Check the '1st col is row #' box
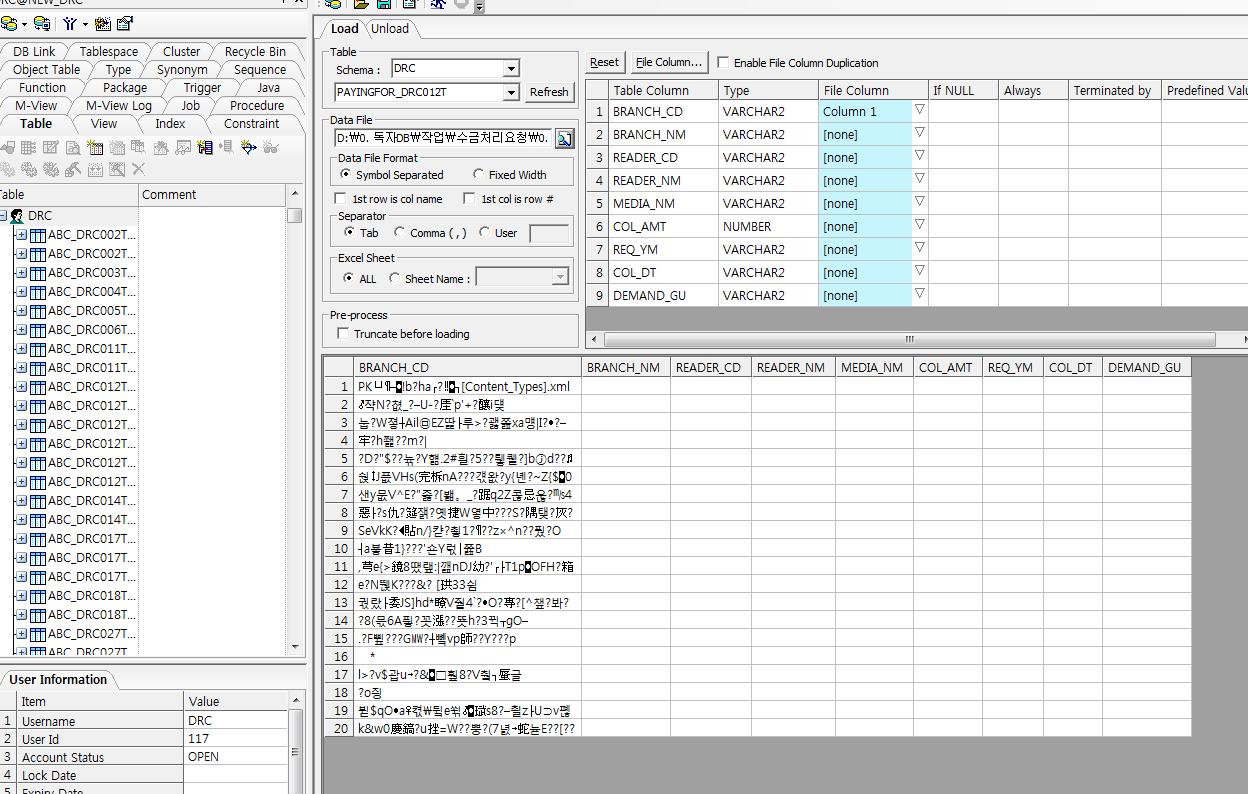The height and width of the screenshot is (794, 1248). point(469,199)
